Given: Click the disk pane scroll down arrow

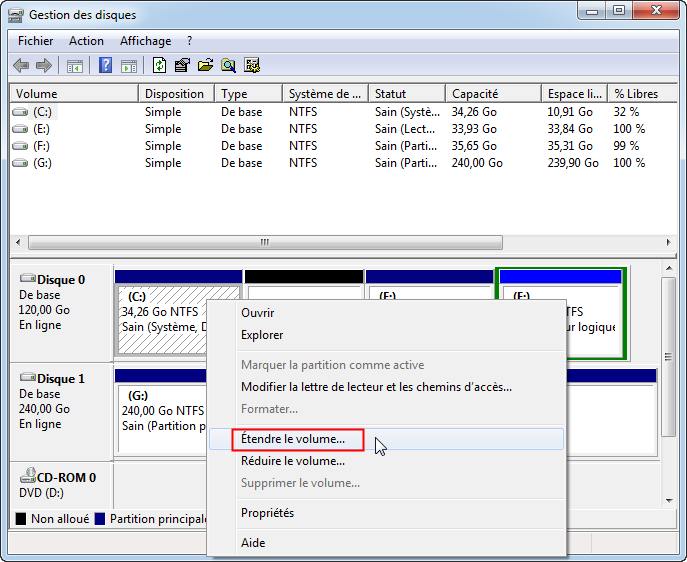Looking at the screenshot, I should click(x=669, y=500).
